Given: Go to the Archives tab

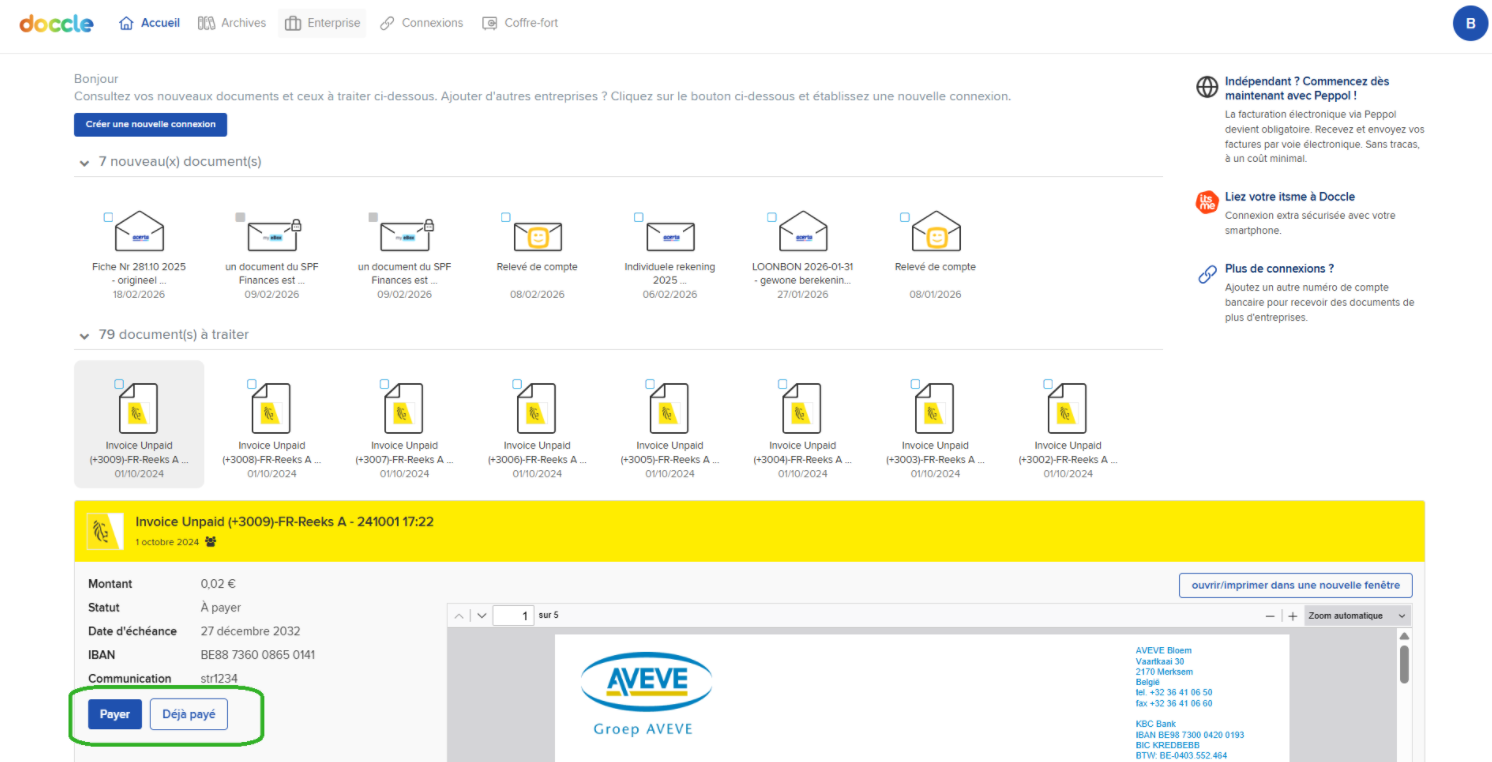Looking at the screenshot, I should click(232, 23).
